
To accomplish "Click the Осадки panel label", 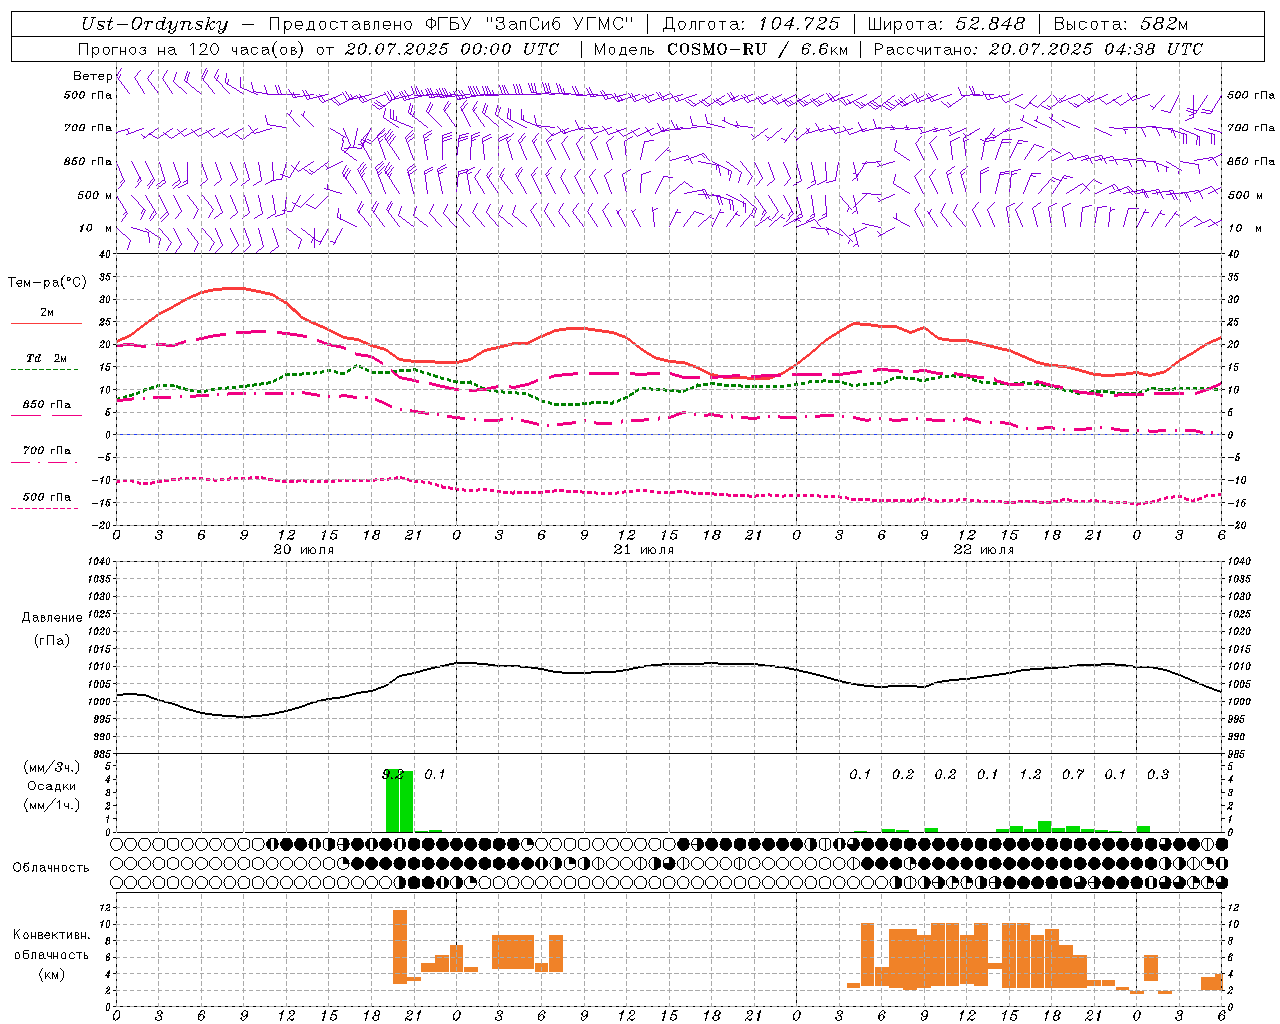I will point(51,786).
